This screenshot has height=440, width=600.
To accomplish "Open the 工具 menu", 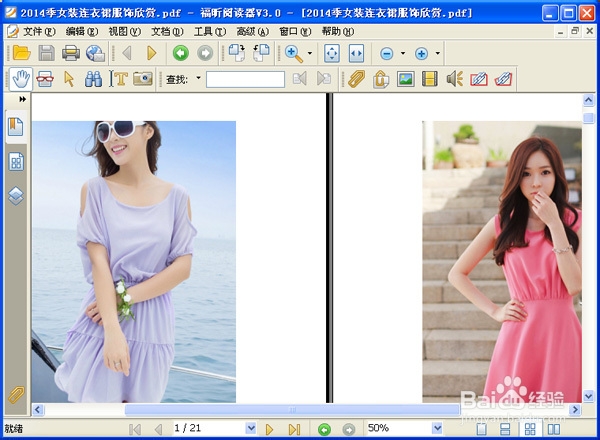I will click(x=210, y=32).
